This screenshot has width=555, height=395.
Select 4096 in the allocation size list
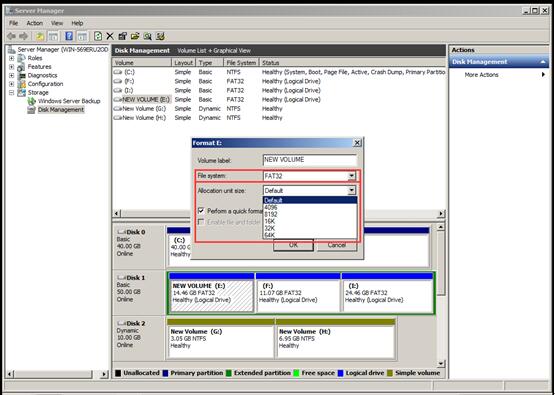point(310,207)
